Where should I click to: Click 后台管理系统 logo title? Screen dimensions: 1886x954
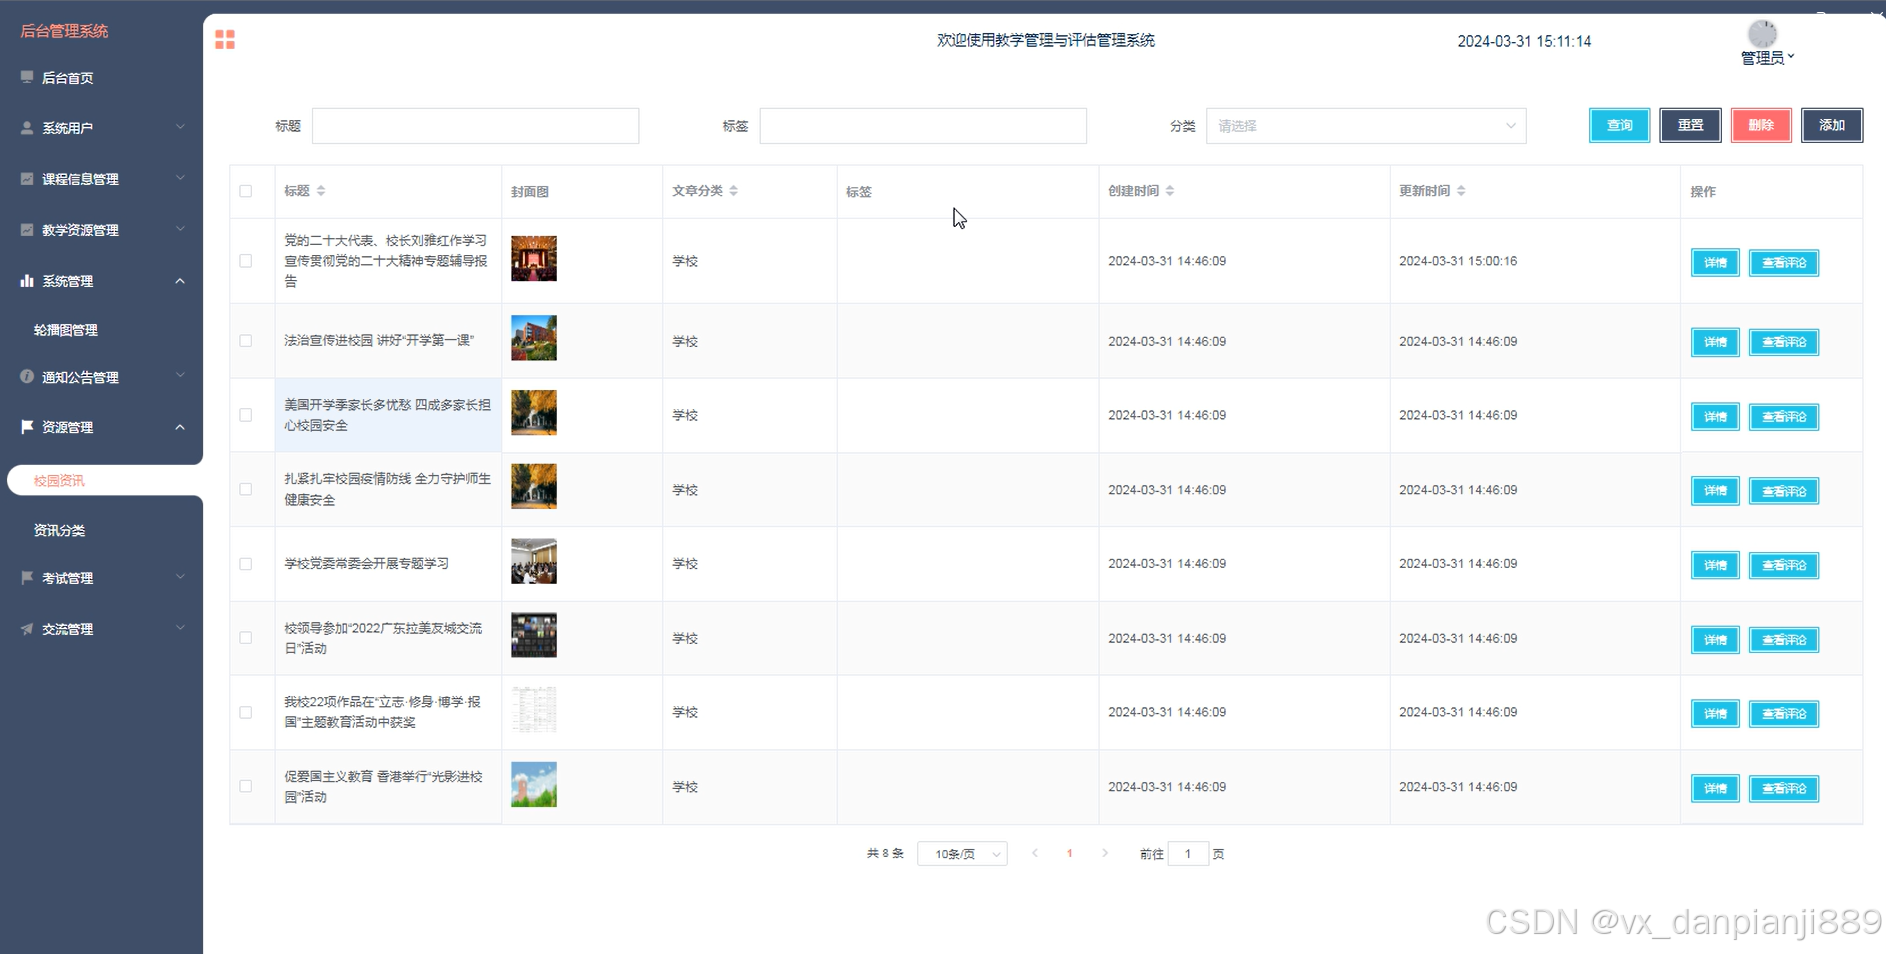click(x=65, y=31)
